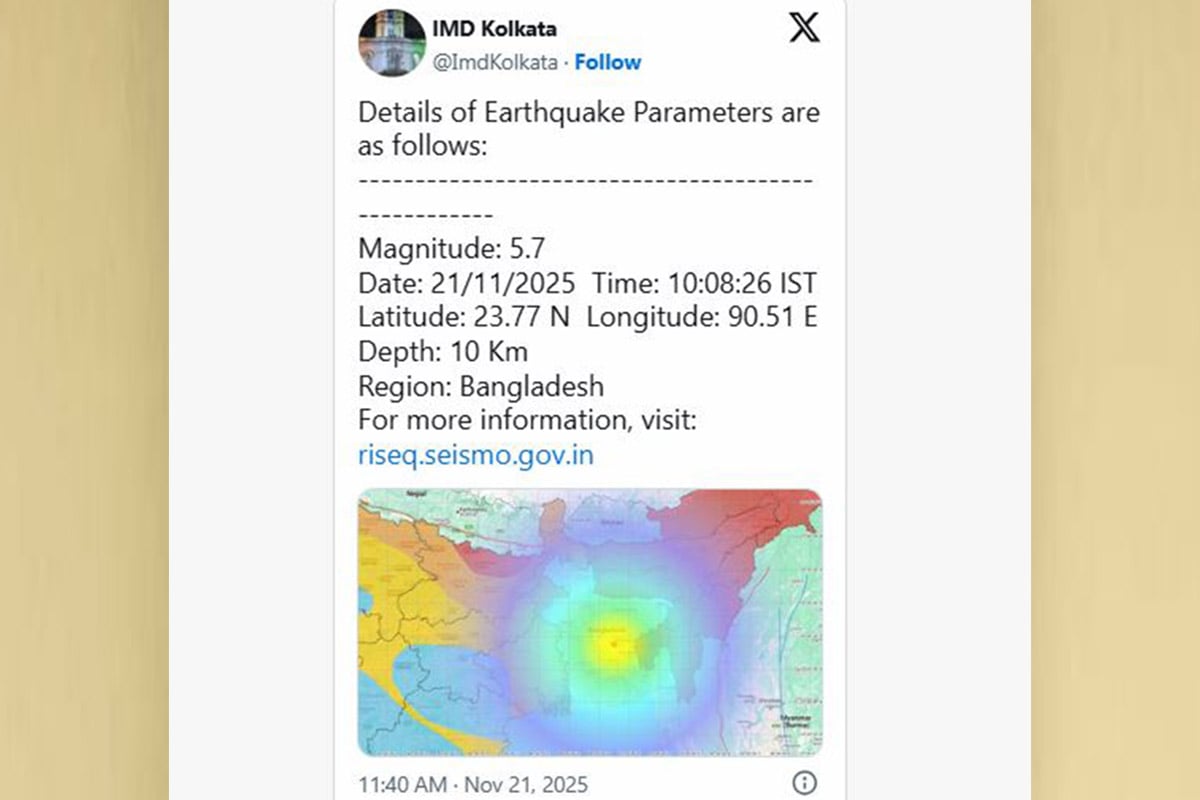Click the IMD Kolkata profile avatar

coord(392,43)
